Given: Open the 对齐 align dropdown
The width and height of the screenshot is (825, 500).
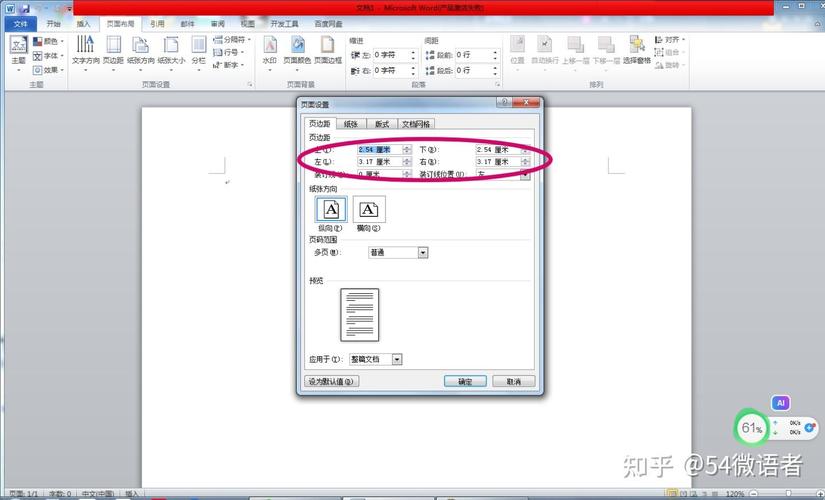Looking at the screenshot, I should click(x=670, y=39).
